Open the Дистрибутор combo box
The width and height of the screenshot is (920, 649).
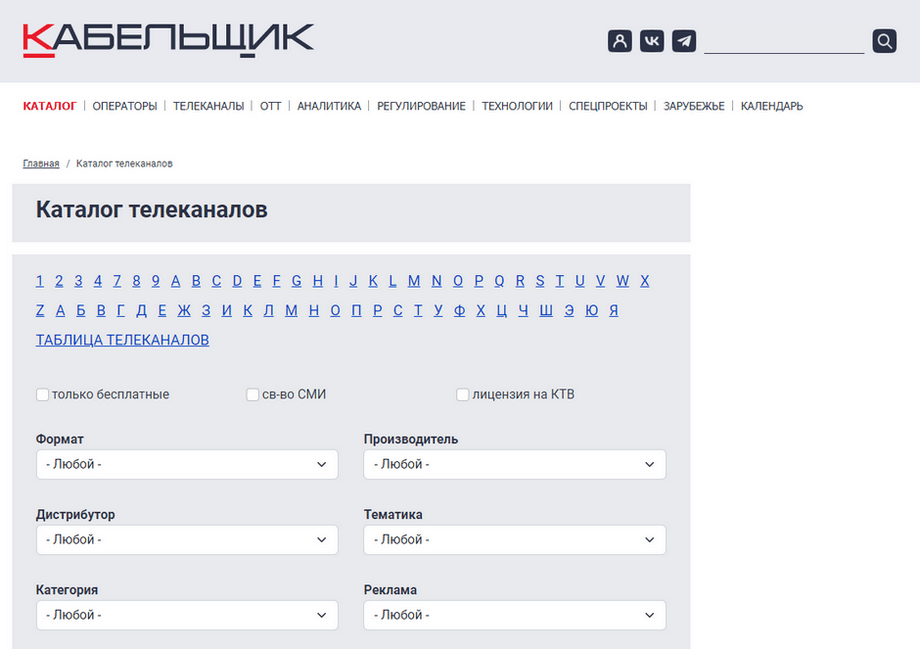coord(187,539)
